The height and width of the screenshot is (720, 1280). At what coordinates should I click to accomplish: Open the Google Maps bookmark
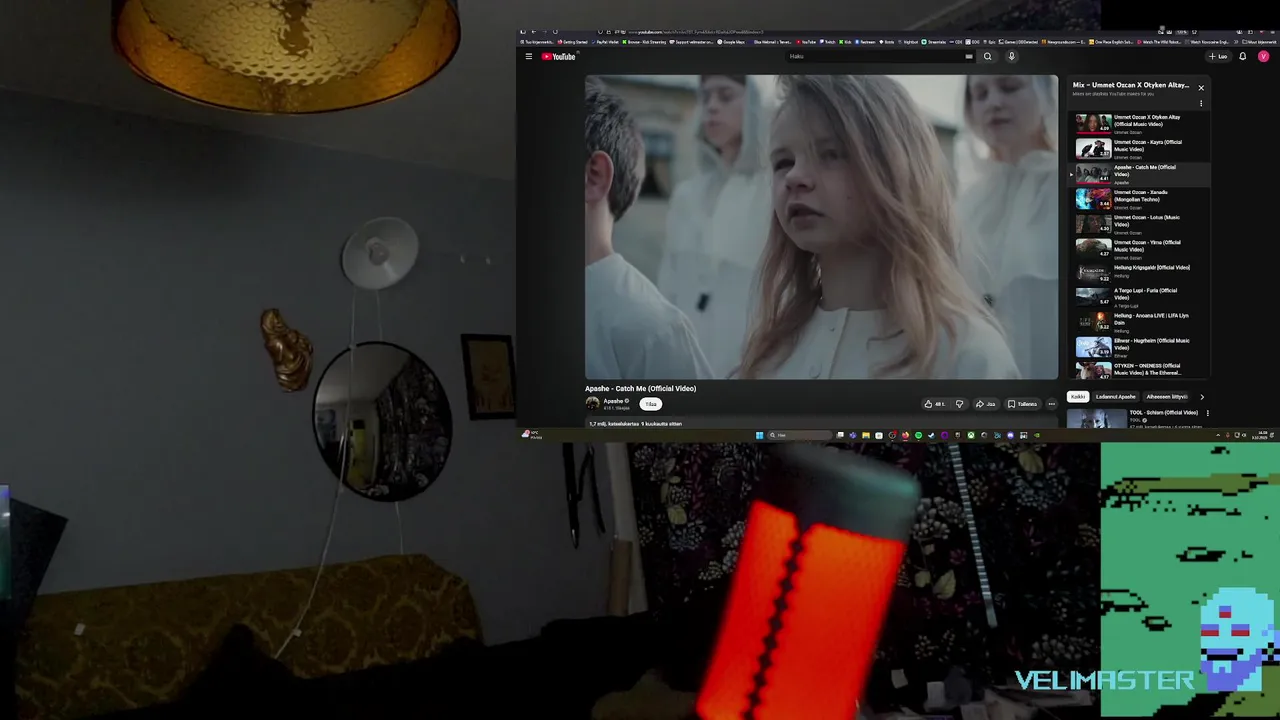[x=731, y=42]
